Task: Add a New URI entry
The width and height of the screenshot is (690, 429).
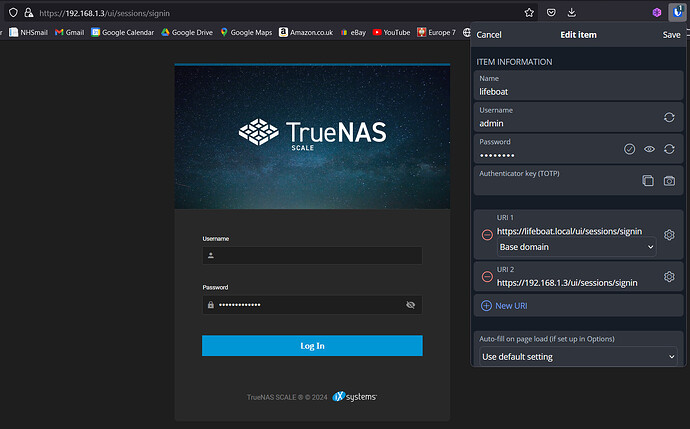Action: coord(578,305)
